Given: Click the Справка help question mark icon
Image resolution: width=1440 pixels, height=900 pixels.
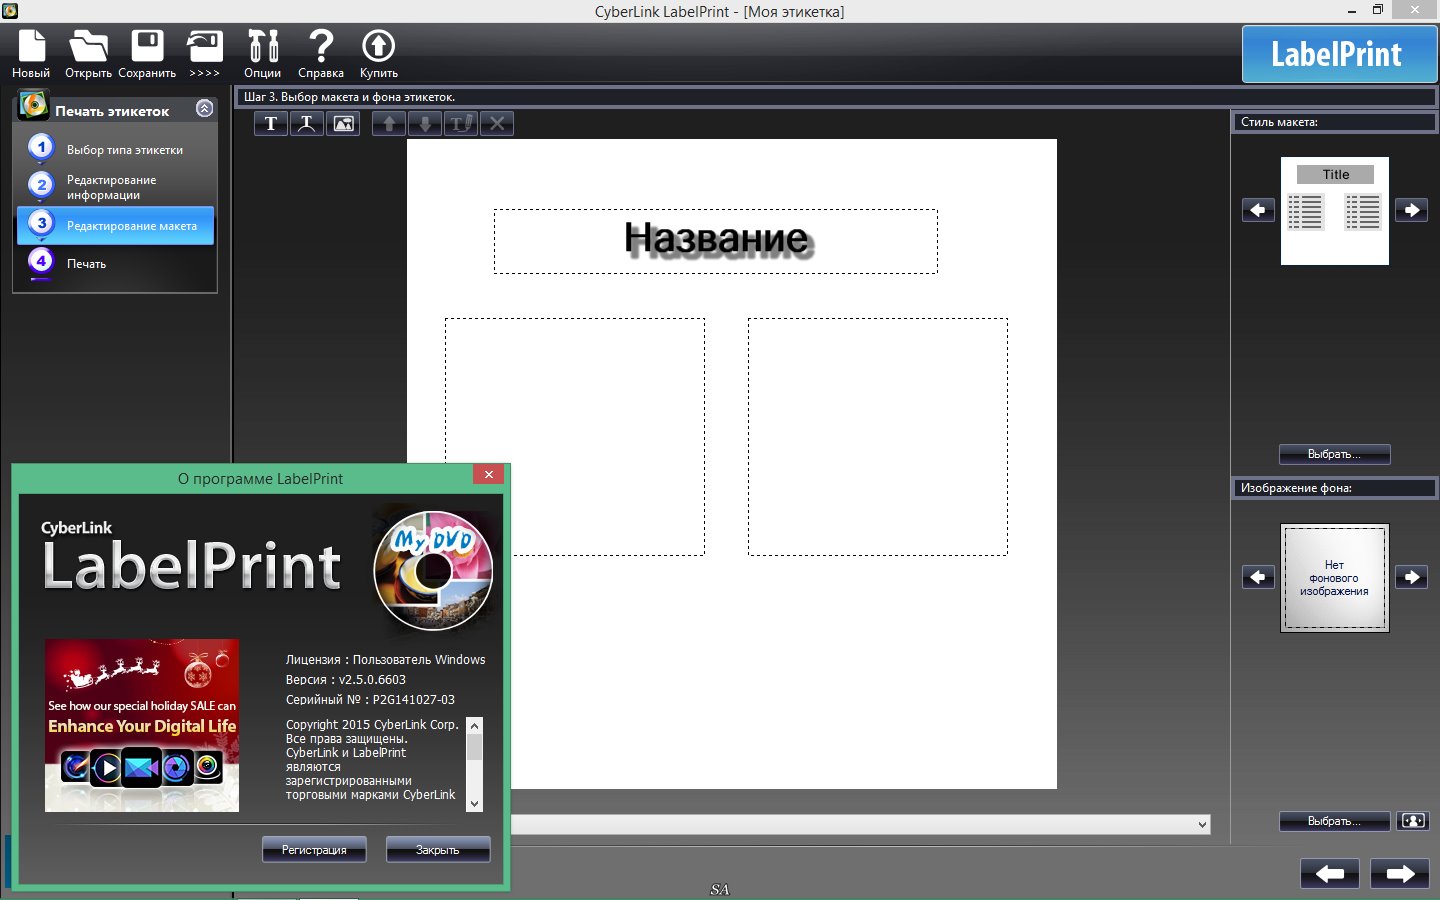Looking at the screenshot, I should [x=320, y=47].
